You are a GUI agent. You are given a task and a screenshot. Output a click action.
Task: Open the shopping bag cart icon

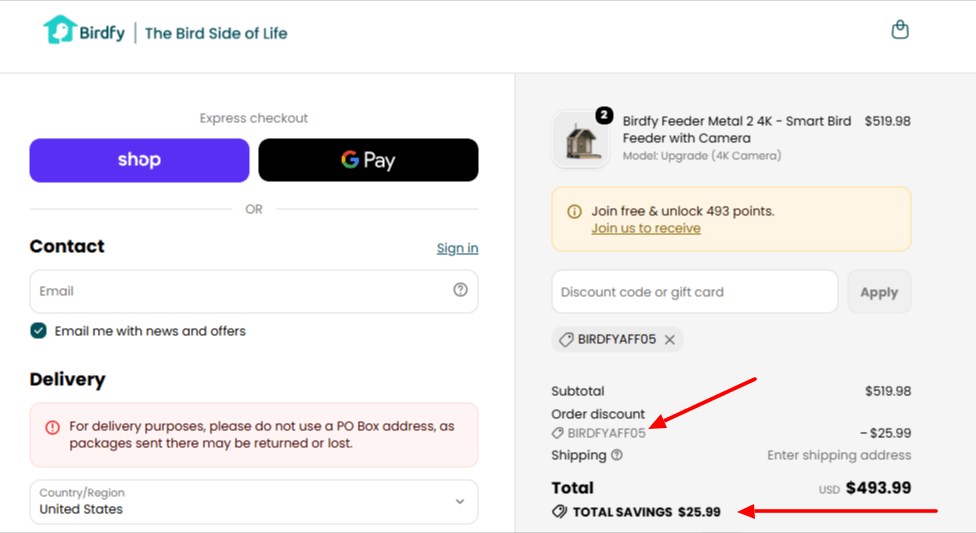[x=899, y=29]
